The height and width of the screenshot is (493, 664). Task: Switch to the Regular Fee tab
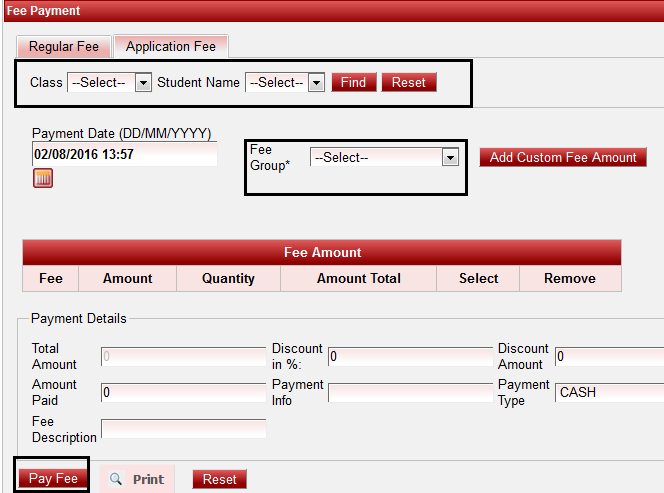tap(63, 47)
